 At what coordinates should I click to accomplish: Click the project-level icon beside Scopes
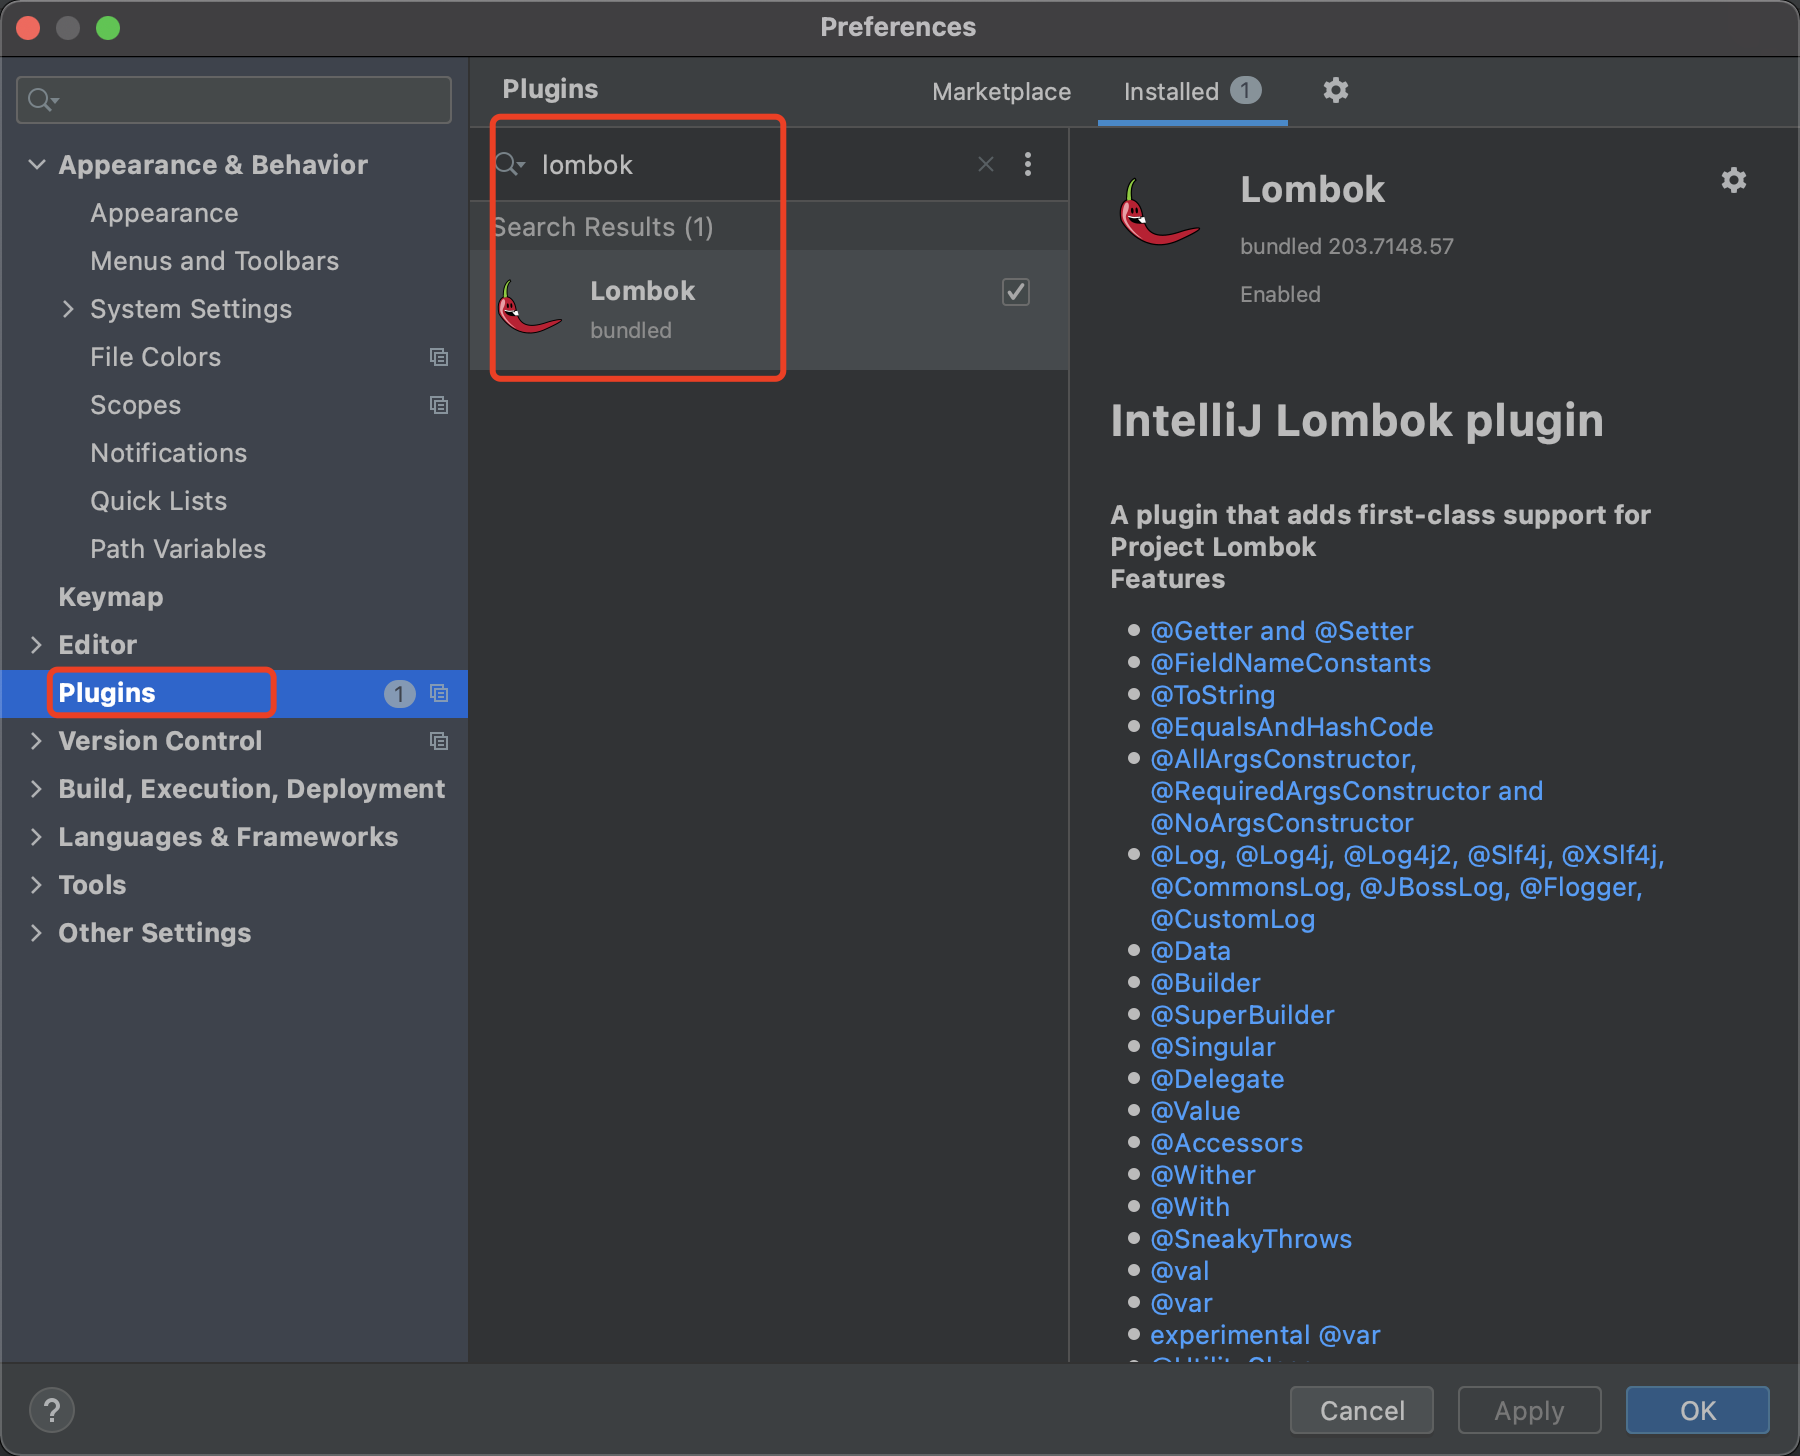click(x=439, y=405)
